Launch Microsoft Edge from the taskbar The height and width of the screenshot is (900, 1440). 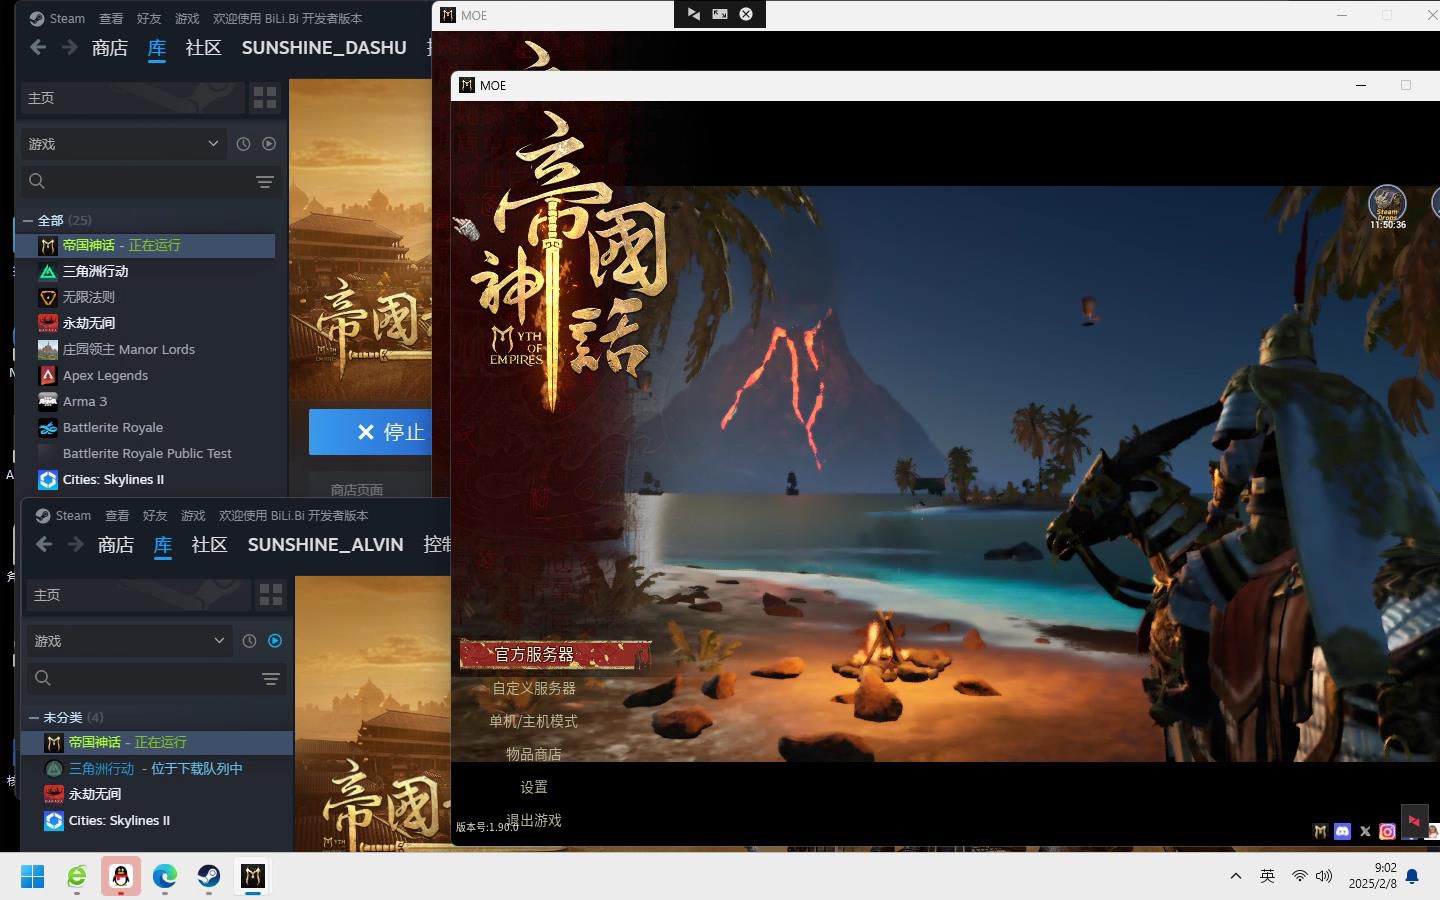click(x=165, y=877)
